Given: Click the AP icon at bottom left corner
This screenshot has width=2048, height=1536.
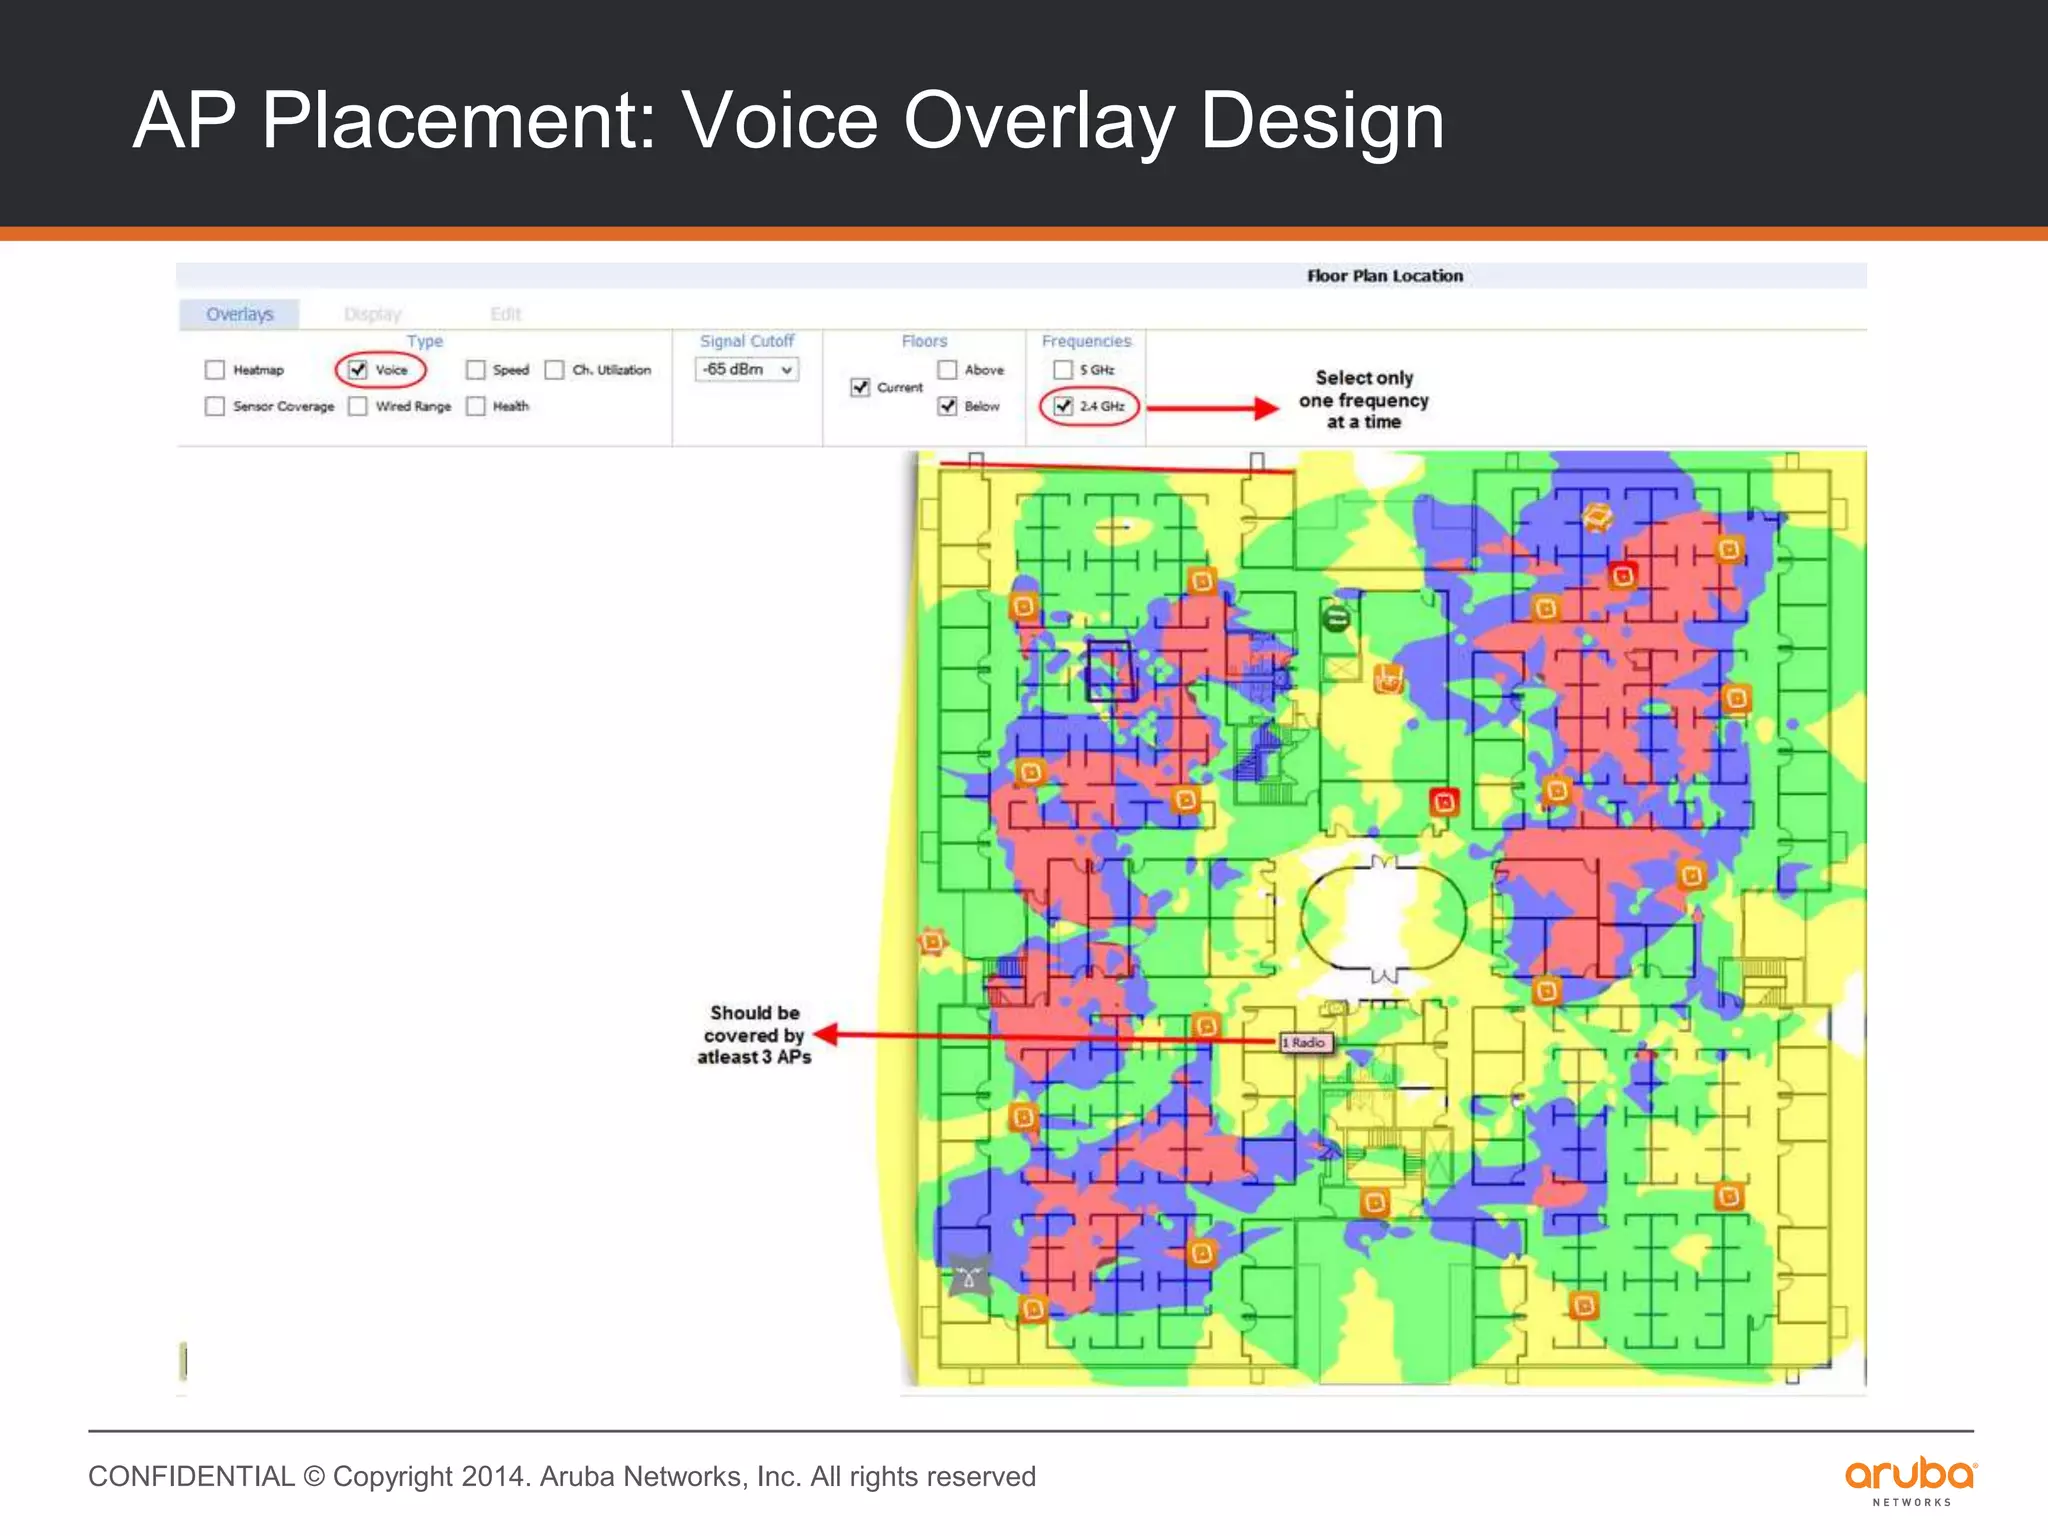Looking at the screenshot, I should click(1034, 1308).
